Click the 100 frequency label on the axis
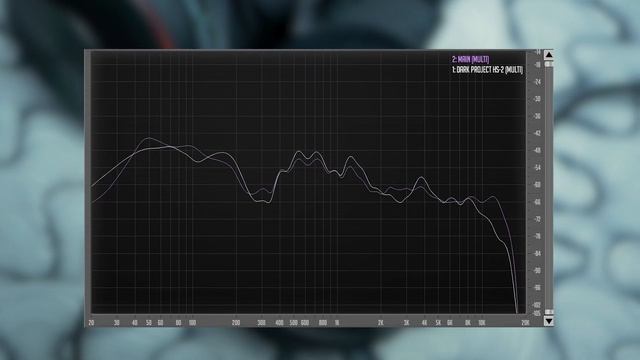Screen dimensions: 640x360 [x=192, y=323]
